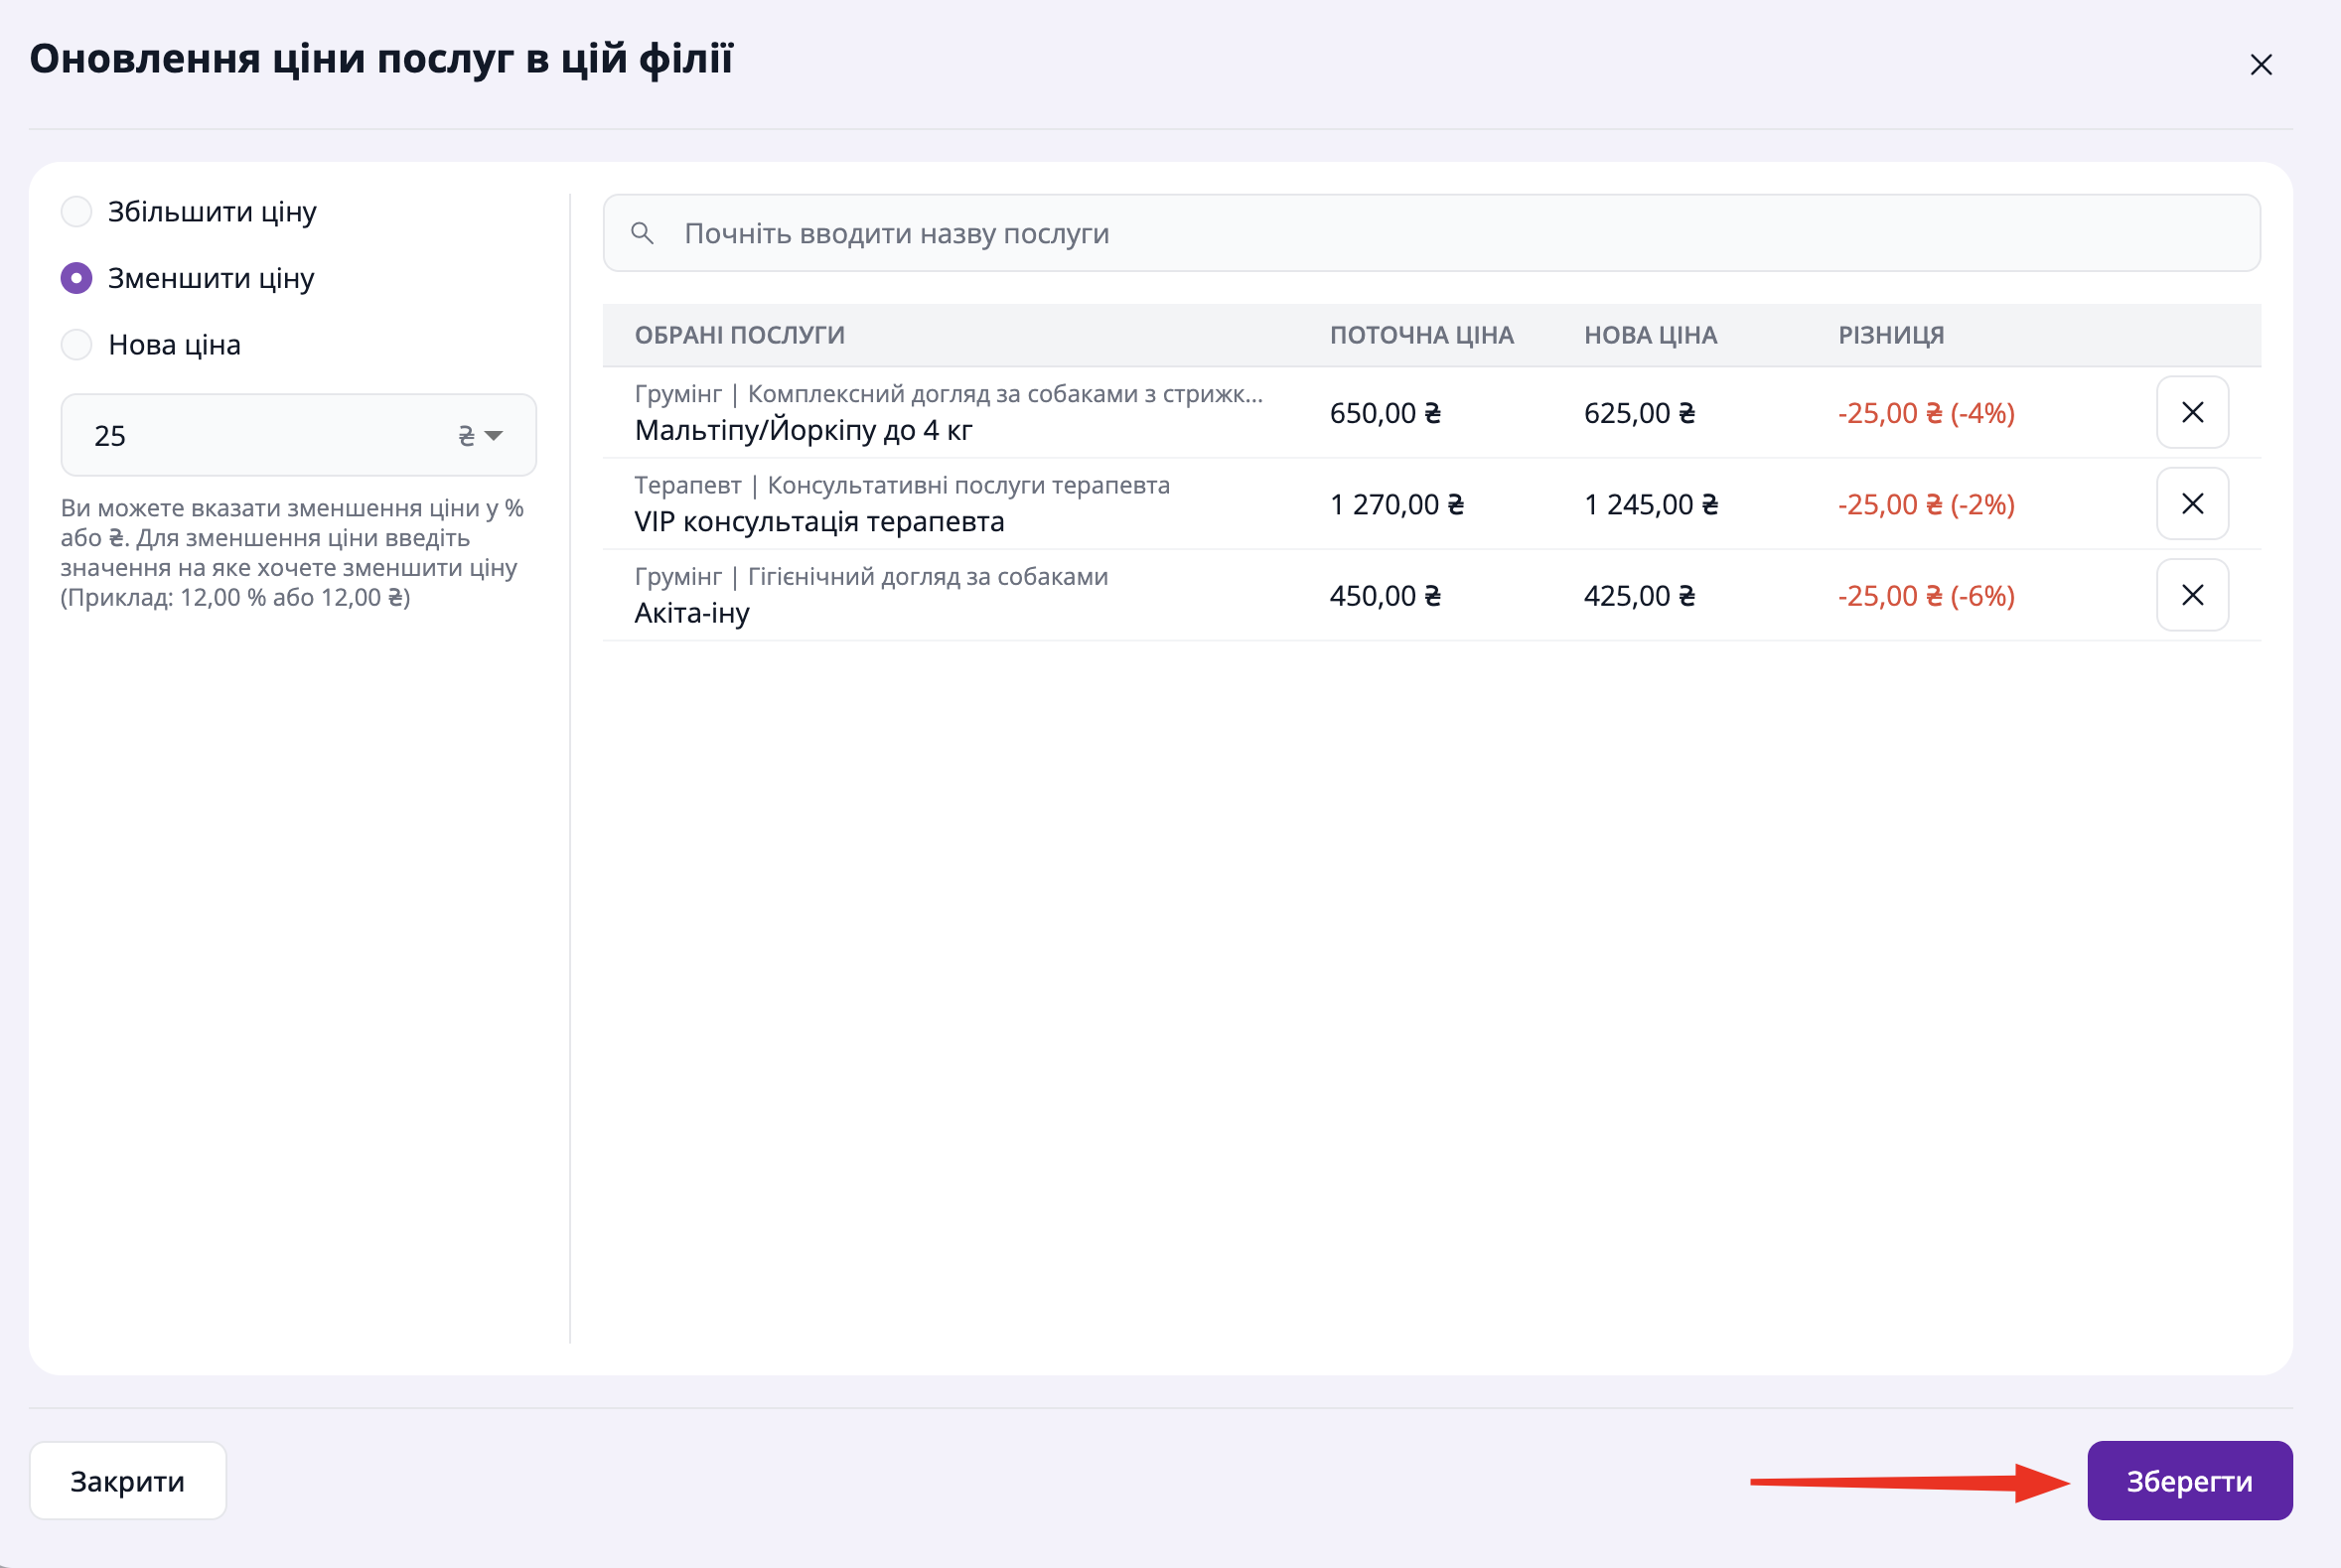The height and width of the screenshot is (1568, 2341).
Task: Click the search magnifier icon
Action: coord(642,234)
